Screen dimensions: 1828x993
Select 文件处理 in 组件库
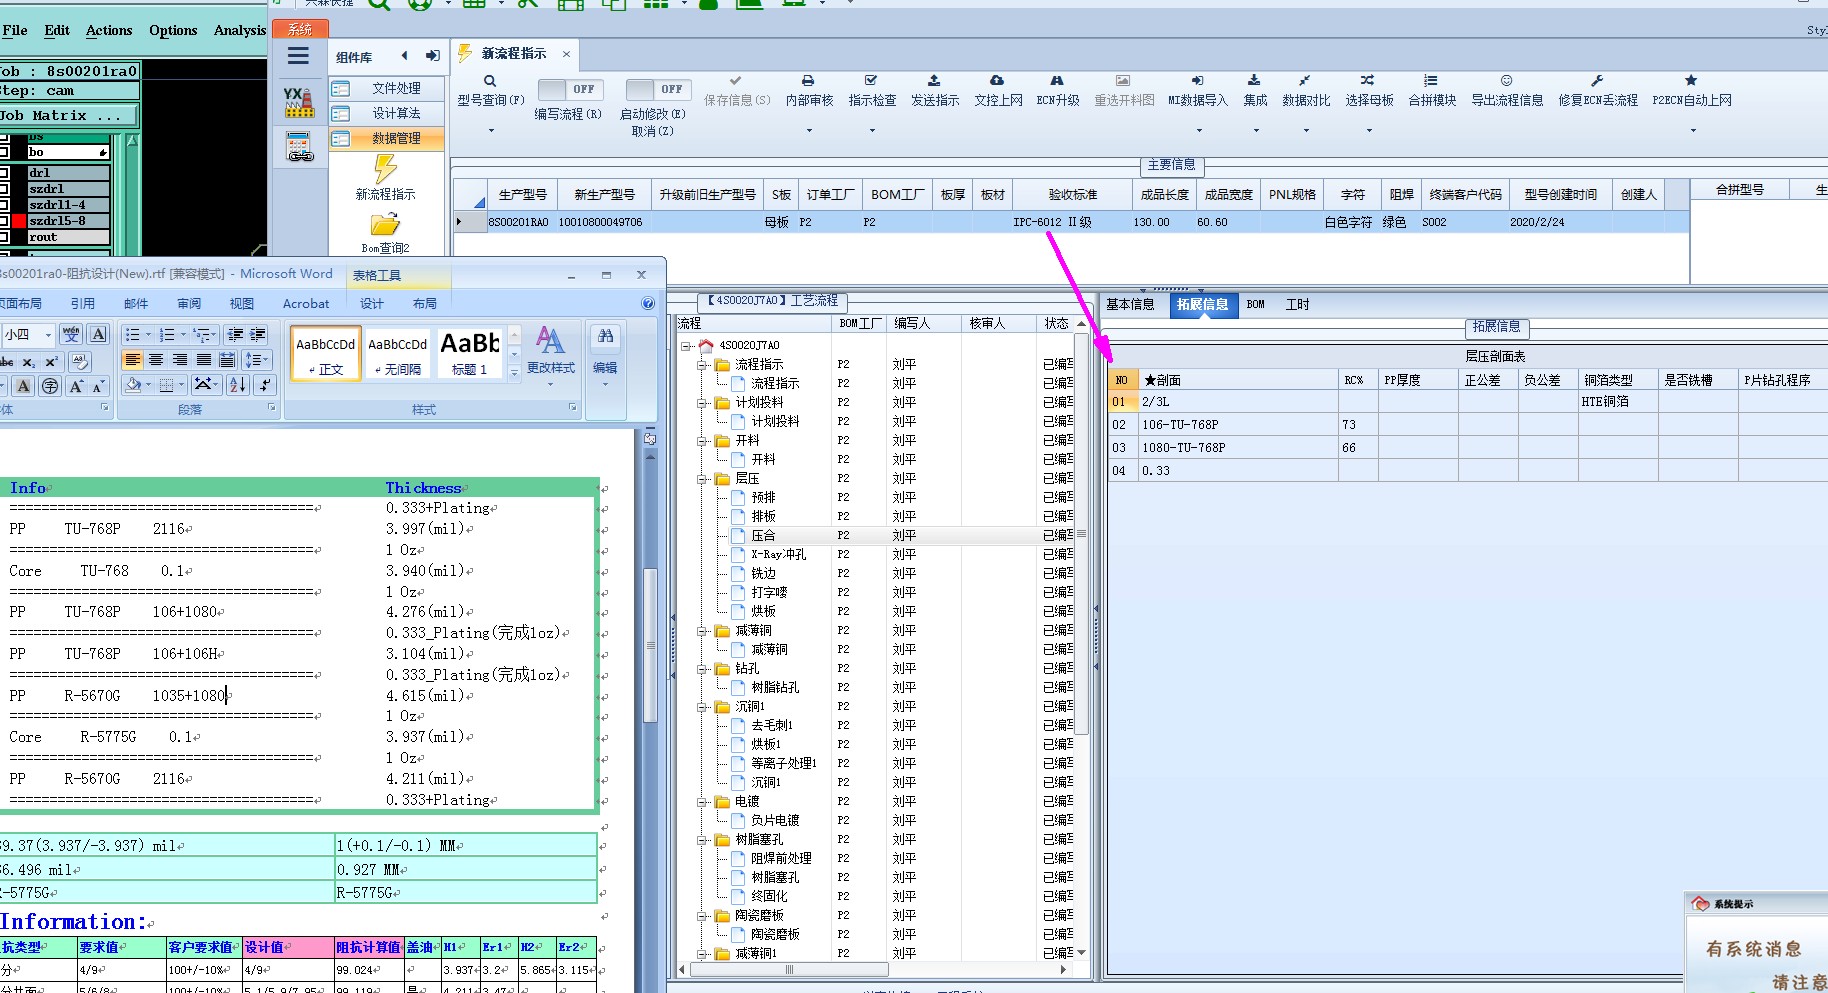click(x=387, y=88)
